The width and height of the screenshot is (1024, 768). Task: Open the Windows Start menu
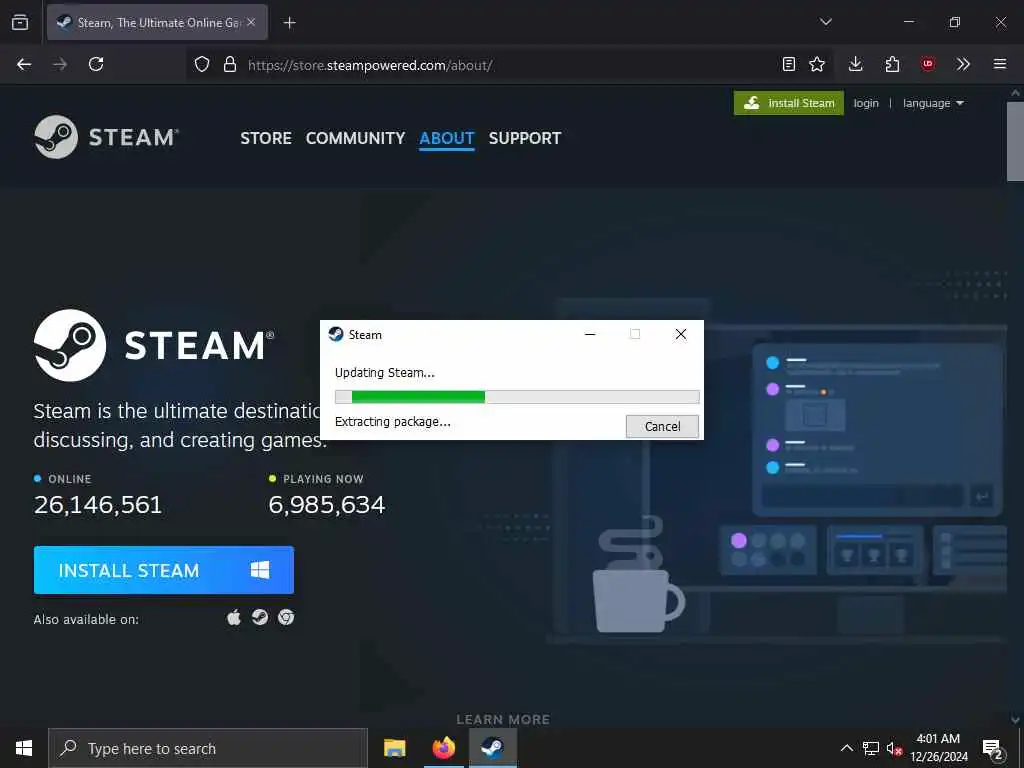(x=24, y=748)
